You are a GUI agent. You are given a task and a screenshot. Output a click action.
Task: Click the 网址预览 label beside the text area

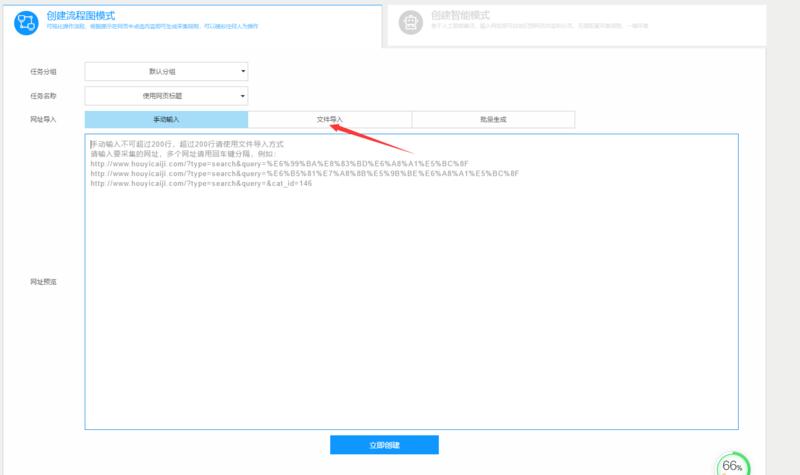coord(44,282)
